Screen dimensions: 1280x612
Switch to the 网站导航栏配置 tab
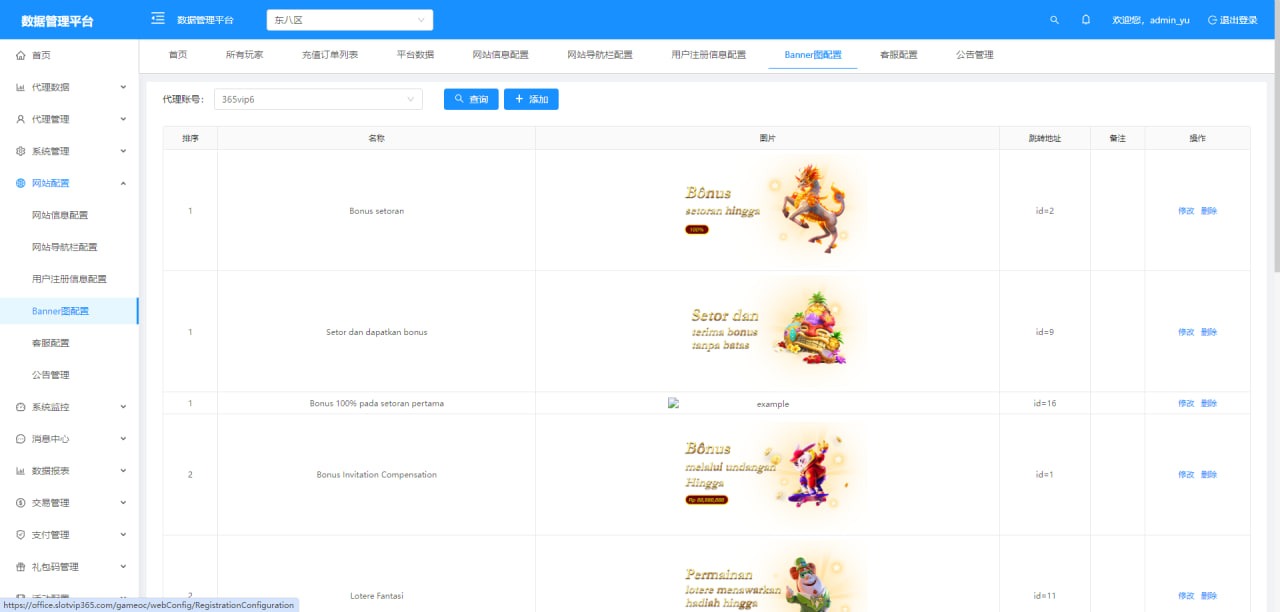tap(600, 55)
